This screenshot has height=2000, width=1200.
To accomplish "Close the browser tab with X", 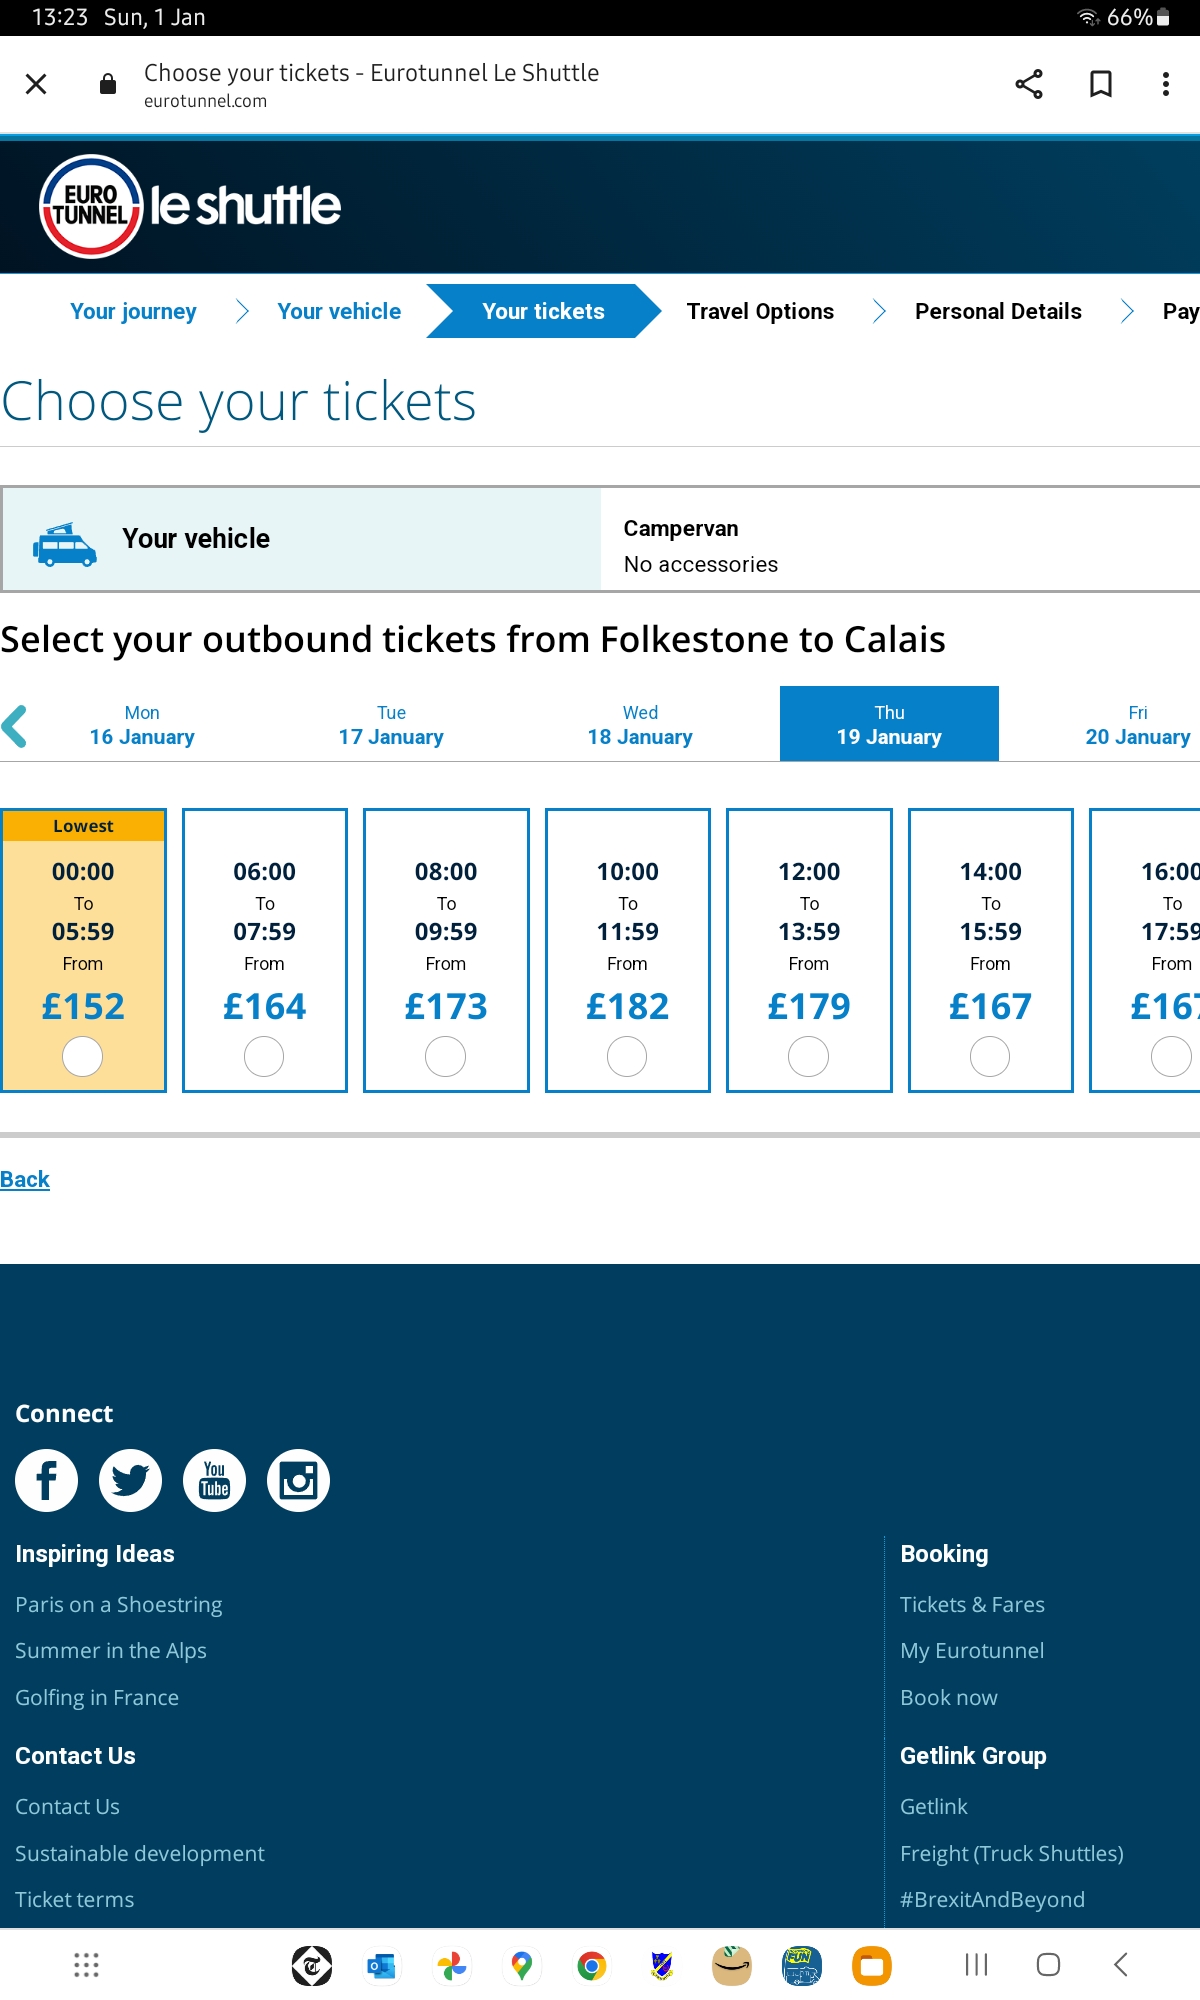I will tap(36, 84).
